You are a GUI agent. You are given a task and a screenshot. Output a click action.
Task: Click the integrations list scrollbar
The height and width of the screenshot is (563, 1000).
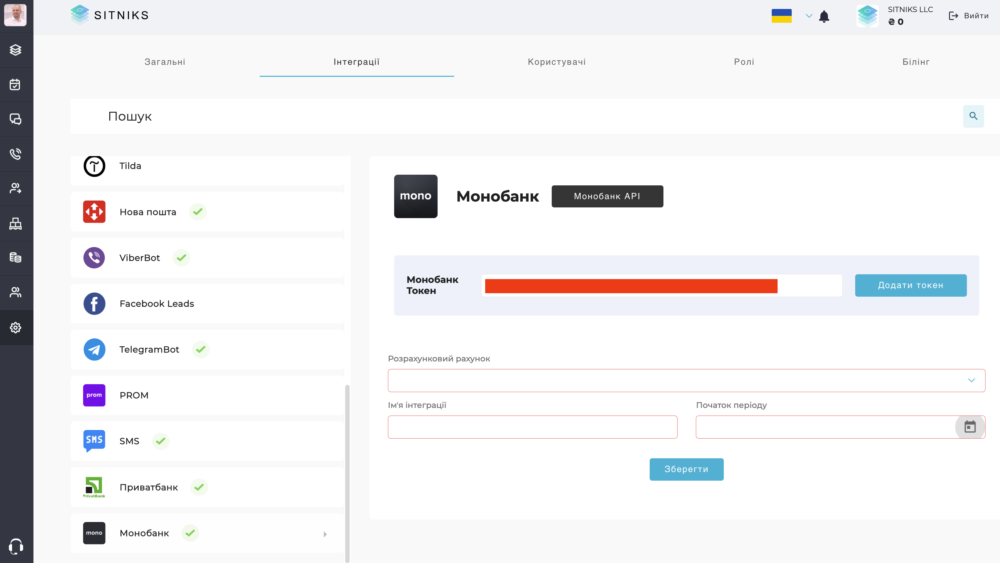pos(347,473)
